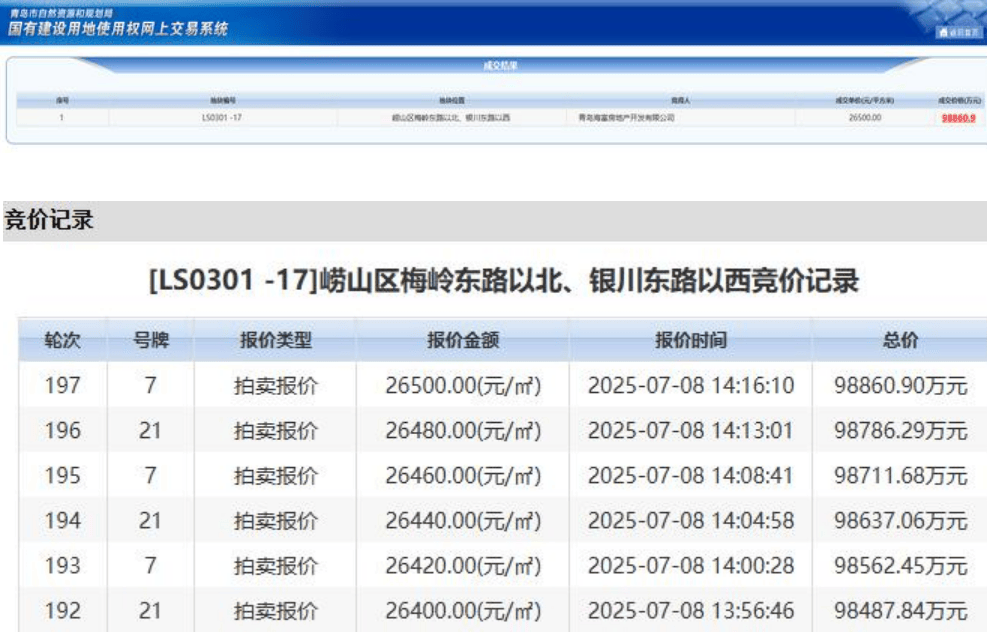This screenshot has width=987, height=633.
Task: Click paddle number 21 in round 194 row
Action: coord(150,521)
